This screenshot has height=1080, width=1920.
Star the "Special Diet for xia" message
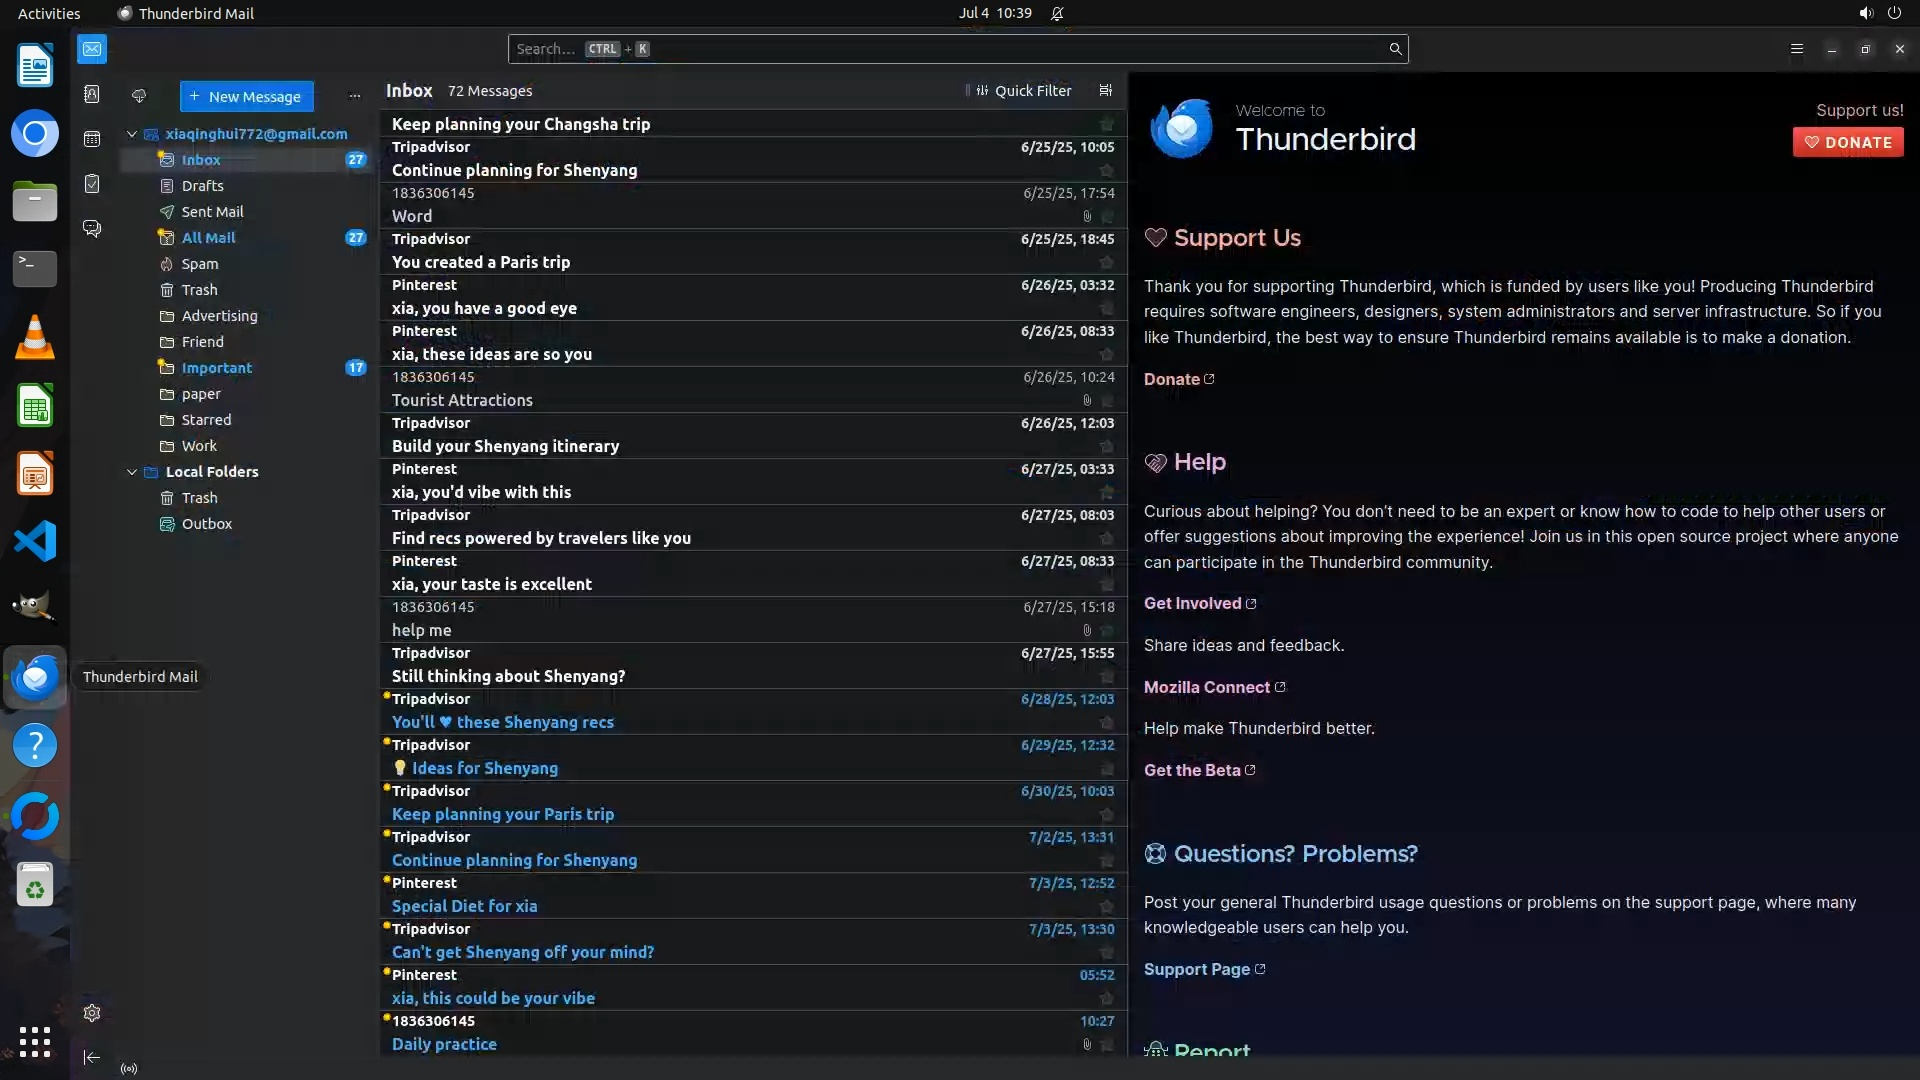[x=1107, y=907]
